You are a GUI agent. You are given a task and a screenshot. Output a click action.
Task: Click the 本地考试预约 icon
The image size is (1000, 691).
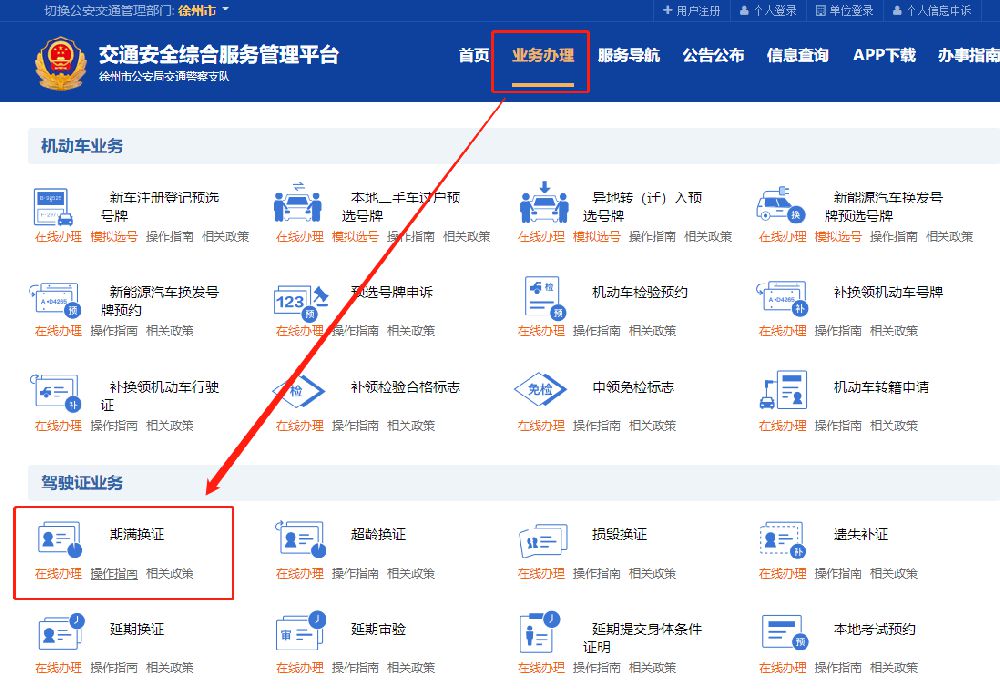pyautogui.click(x=783, y=634)
